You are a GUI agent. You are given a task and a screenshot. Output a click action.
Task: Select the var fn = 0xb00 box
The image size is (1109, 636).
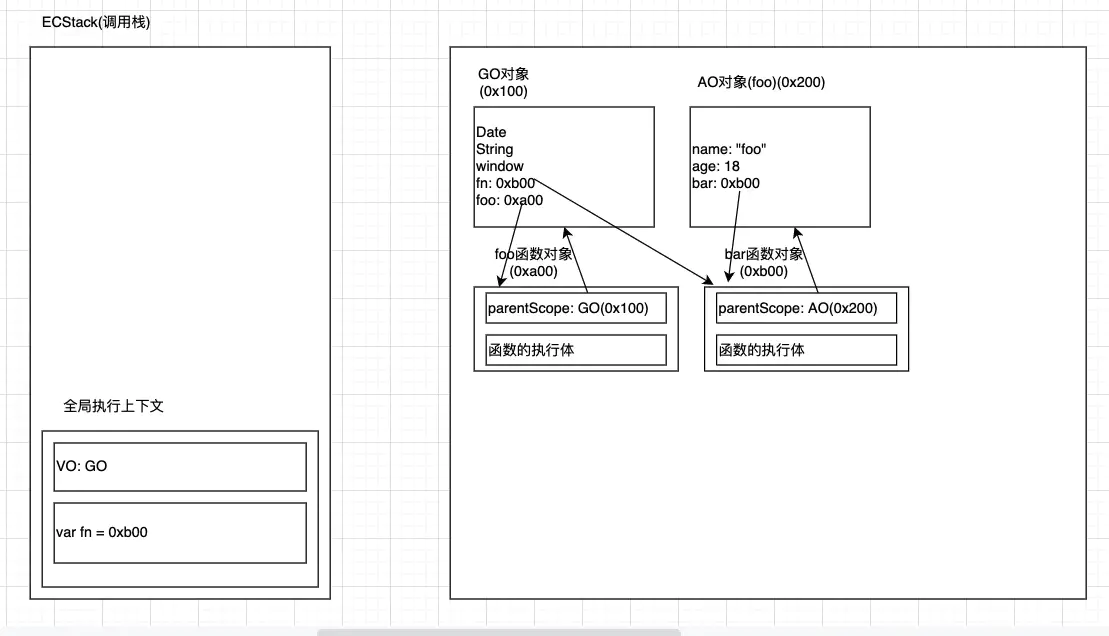180,532
